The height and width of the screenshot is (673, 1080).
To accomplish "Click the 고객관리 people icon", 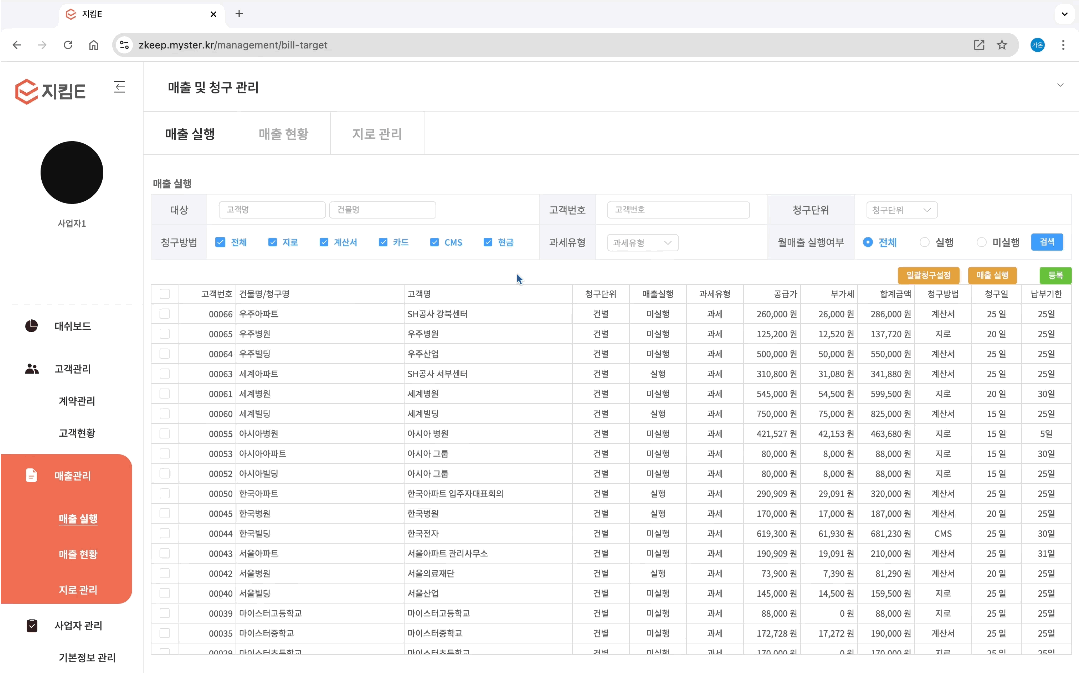I will (32, 369).
